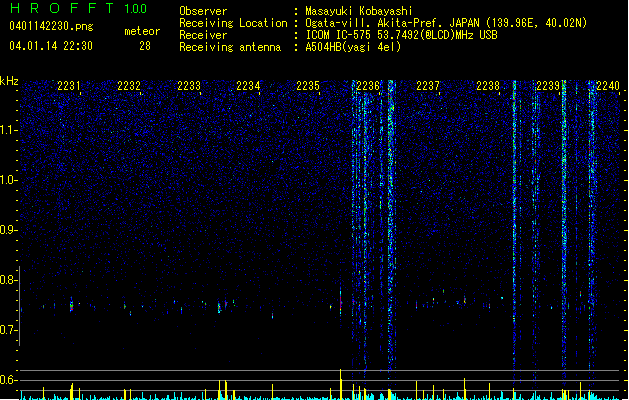Click the 2231 time marker
Image resolution: width=629 pixels, height=400 pixels.
coord(69,86)
